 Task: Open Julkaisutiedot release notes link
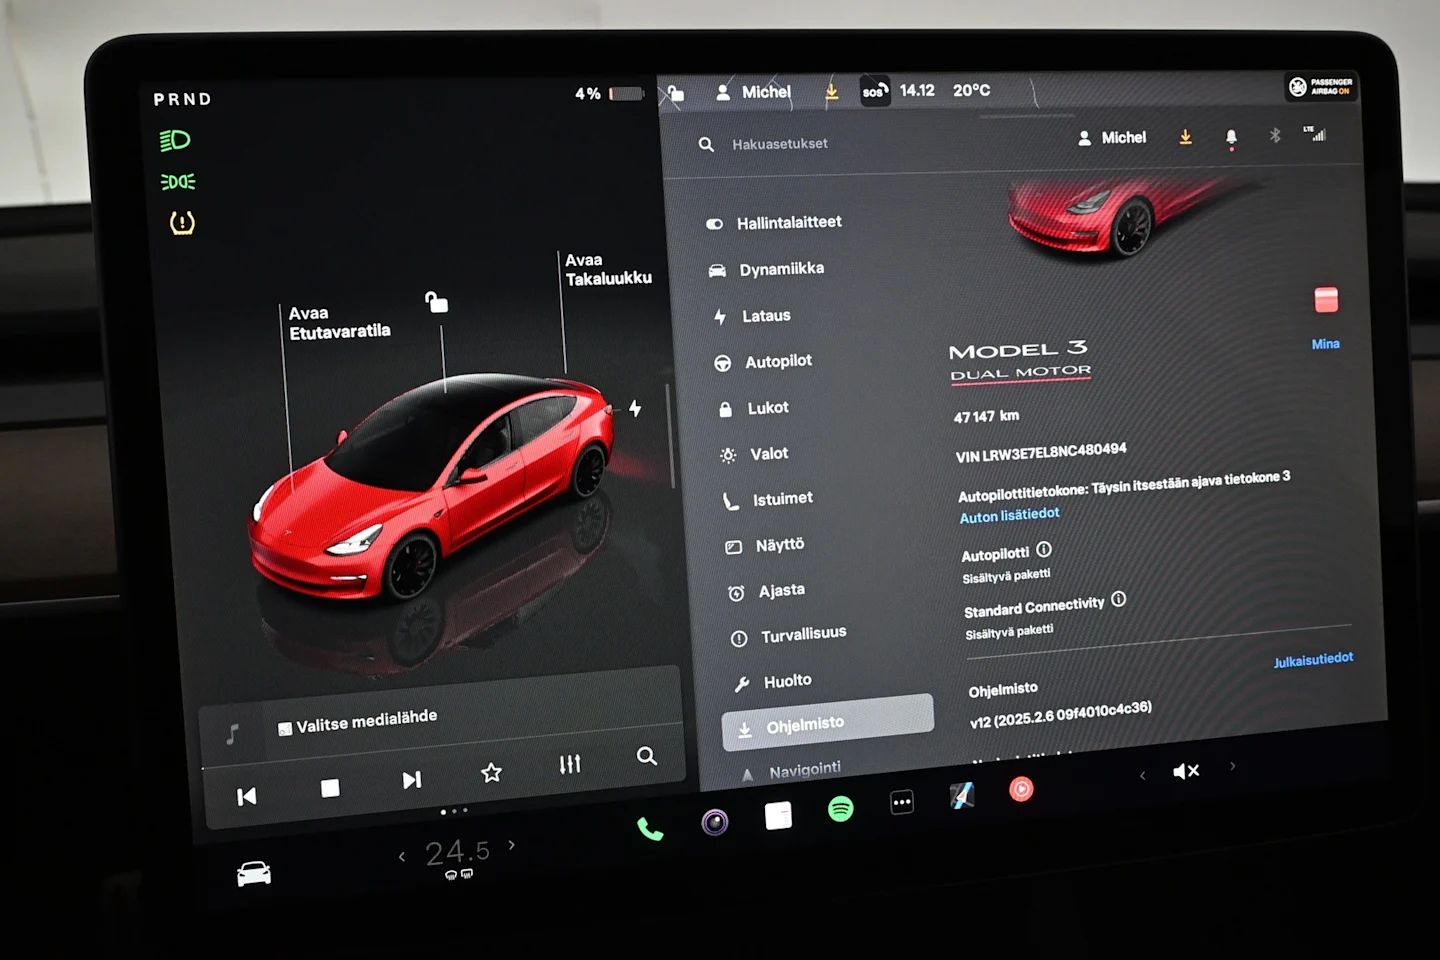(1313, 660)
